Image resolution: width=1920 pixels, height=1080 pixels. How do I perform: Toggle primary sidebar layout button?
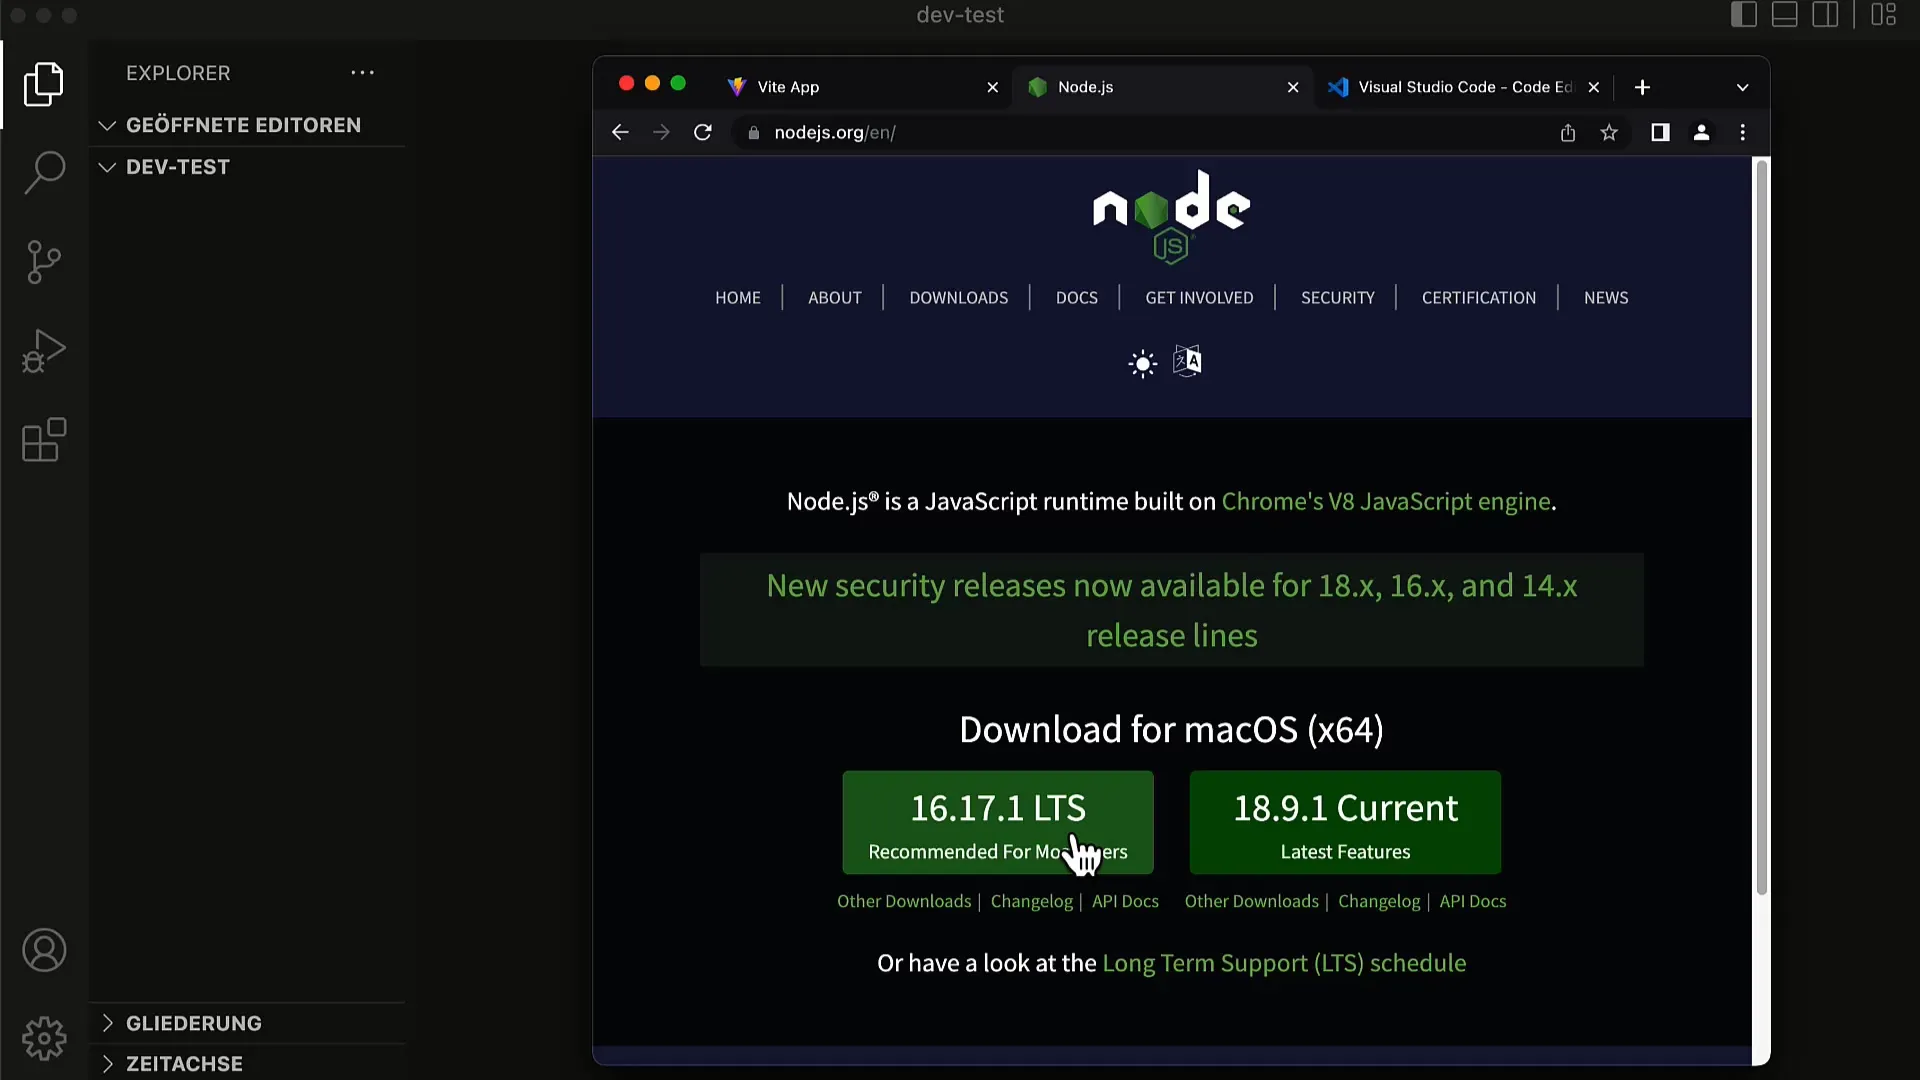click(1743, 15)
